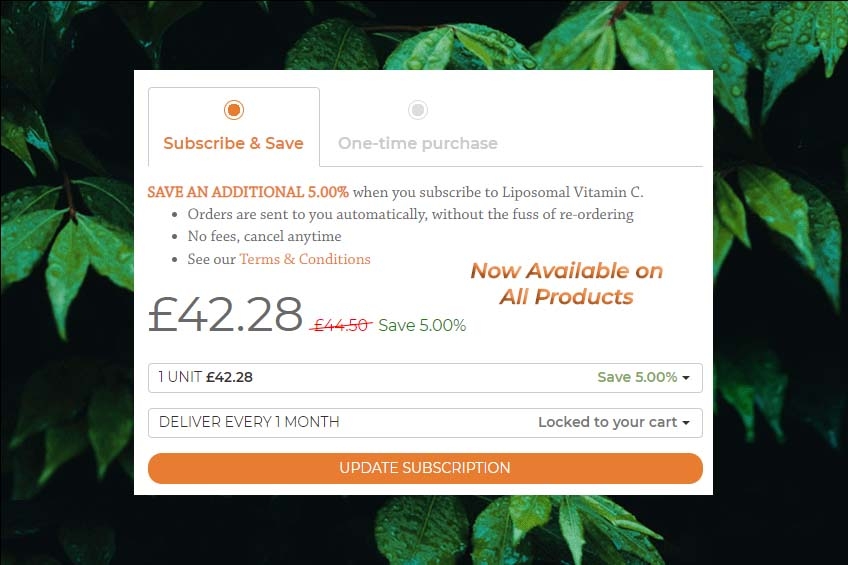Switch to the Subscribe & Save tab label
Image resolution: width=848 pixels, height=565 pixels.
[233, 143]
